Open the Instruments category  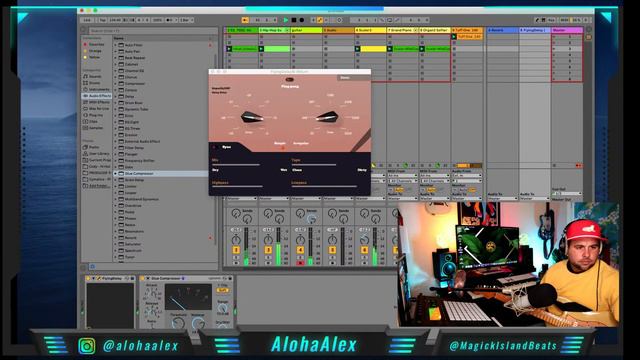coord(99,89)
